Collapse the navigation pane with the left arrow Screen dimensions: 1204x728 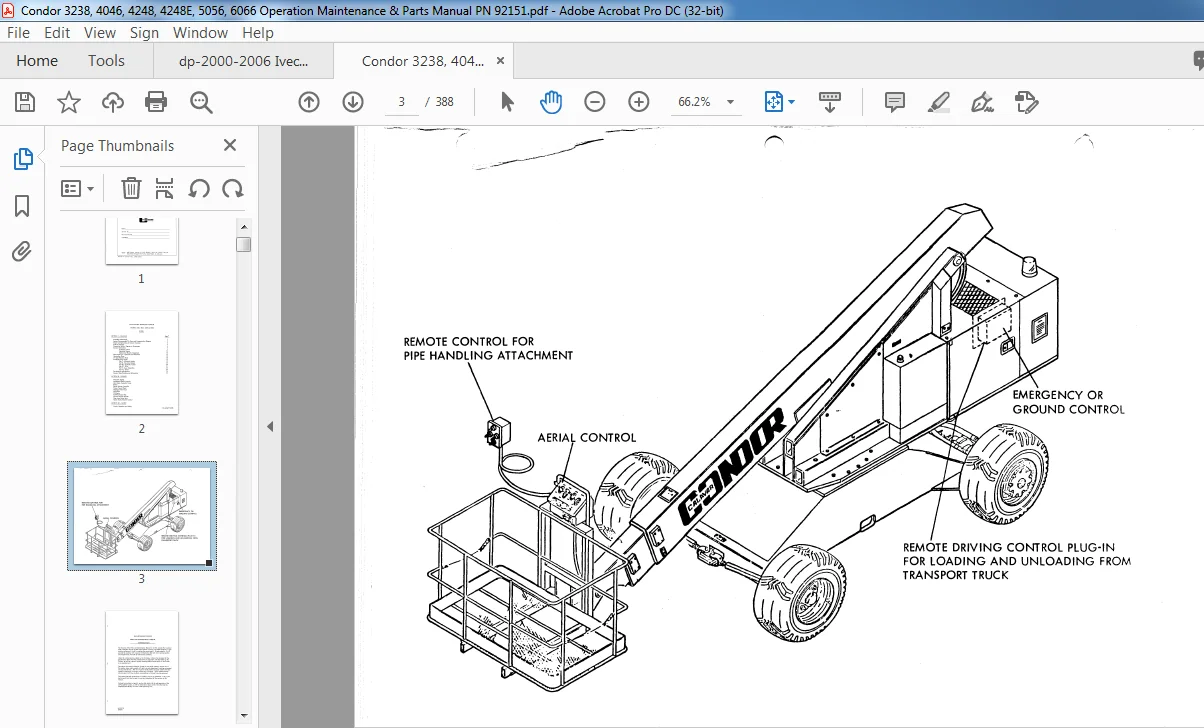[x=269, y=427]
